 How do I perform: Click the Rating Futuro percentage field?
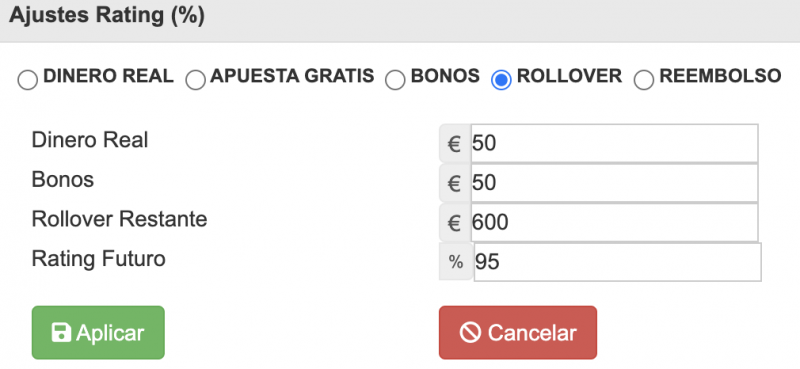(x=617, y=262)
